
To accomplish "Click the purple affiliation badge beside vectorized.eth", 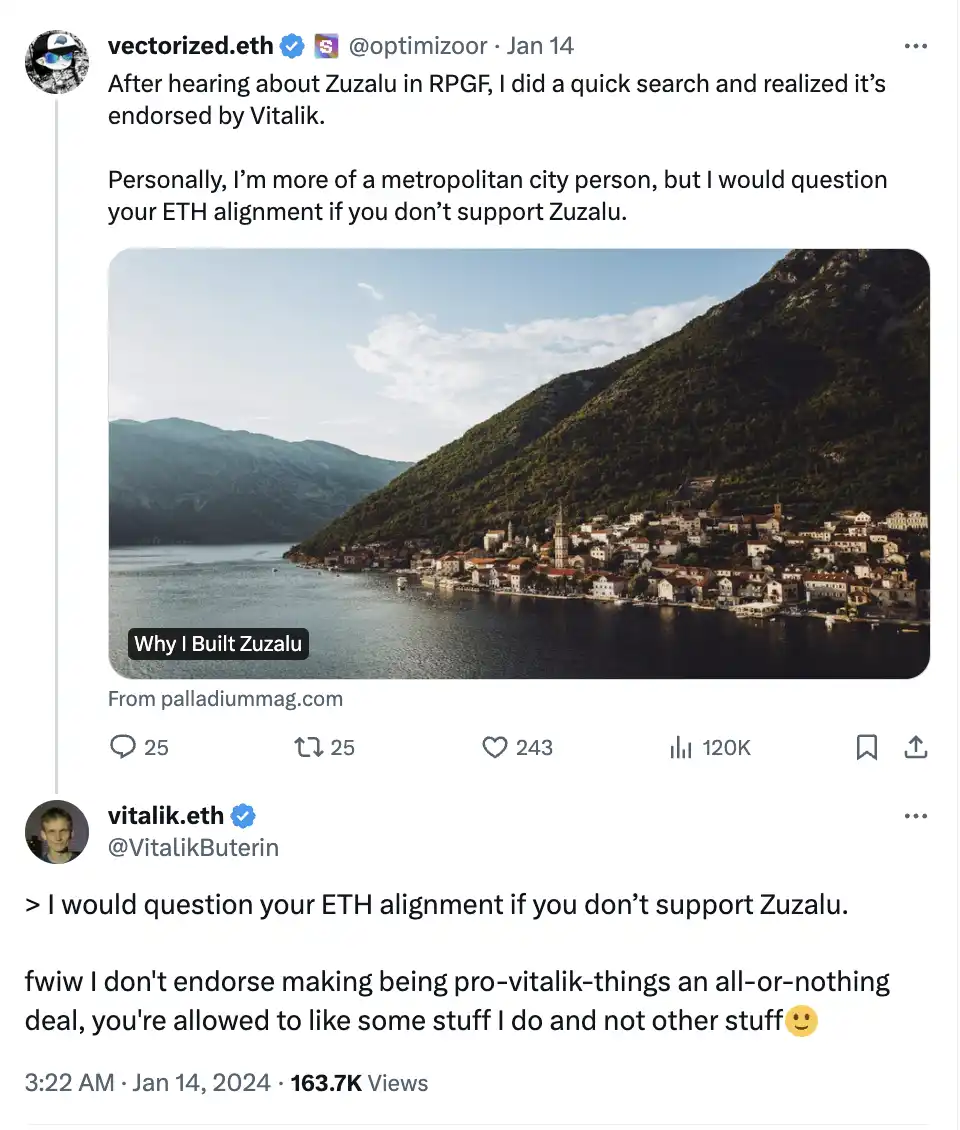I will [326, 46].
